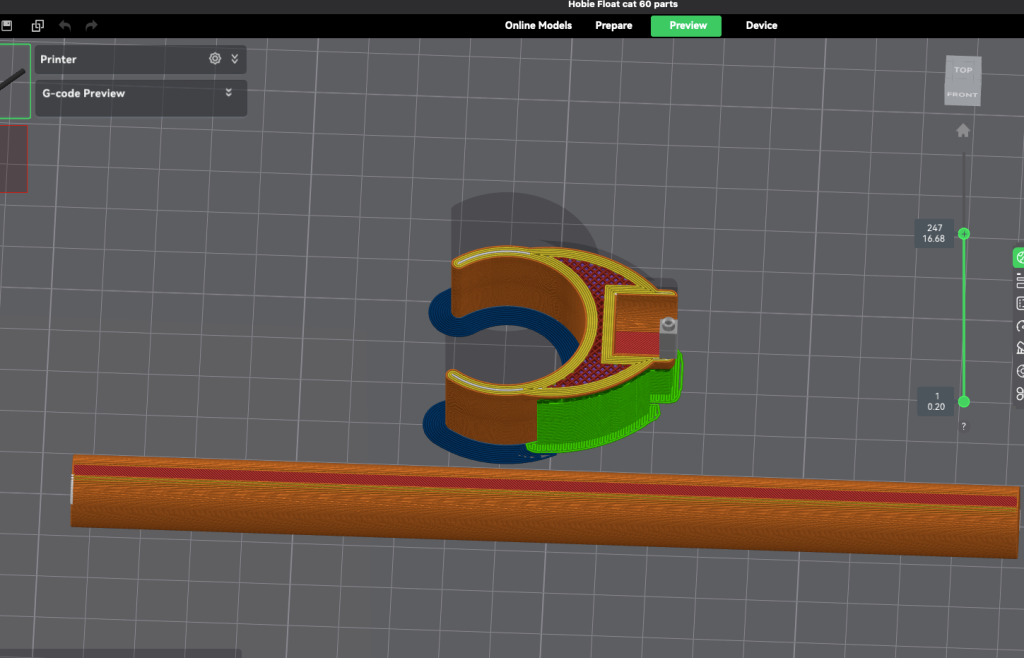
Task: Click the upper layer slider handle
Action: [964, 234]
